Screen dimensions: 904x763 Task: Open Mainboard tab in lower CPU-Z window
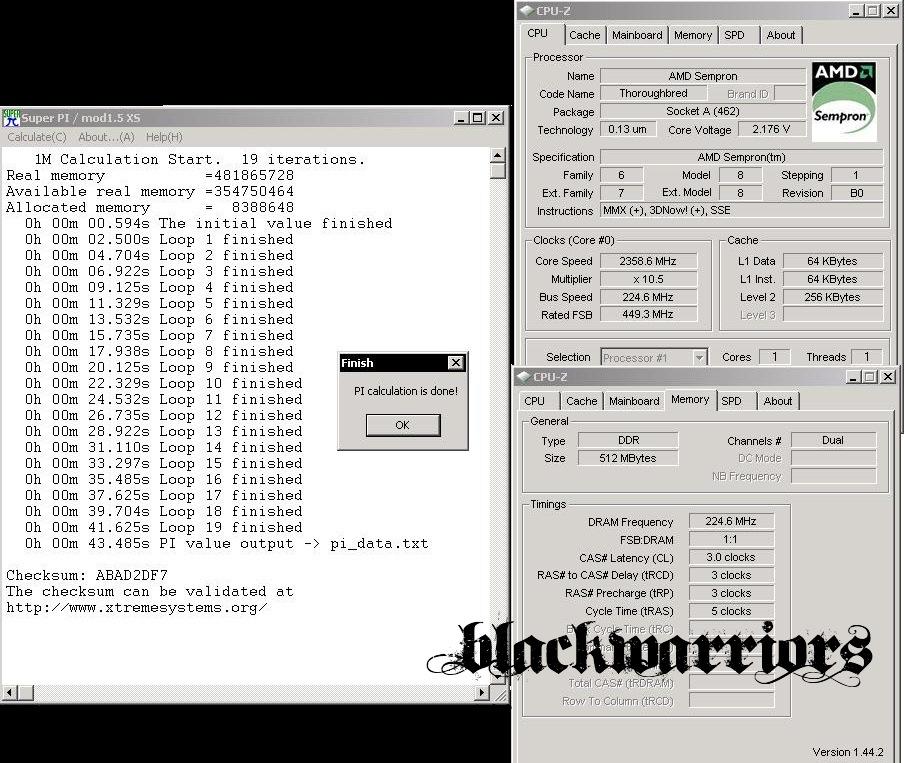tap(634, 401)
